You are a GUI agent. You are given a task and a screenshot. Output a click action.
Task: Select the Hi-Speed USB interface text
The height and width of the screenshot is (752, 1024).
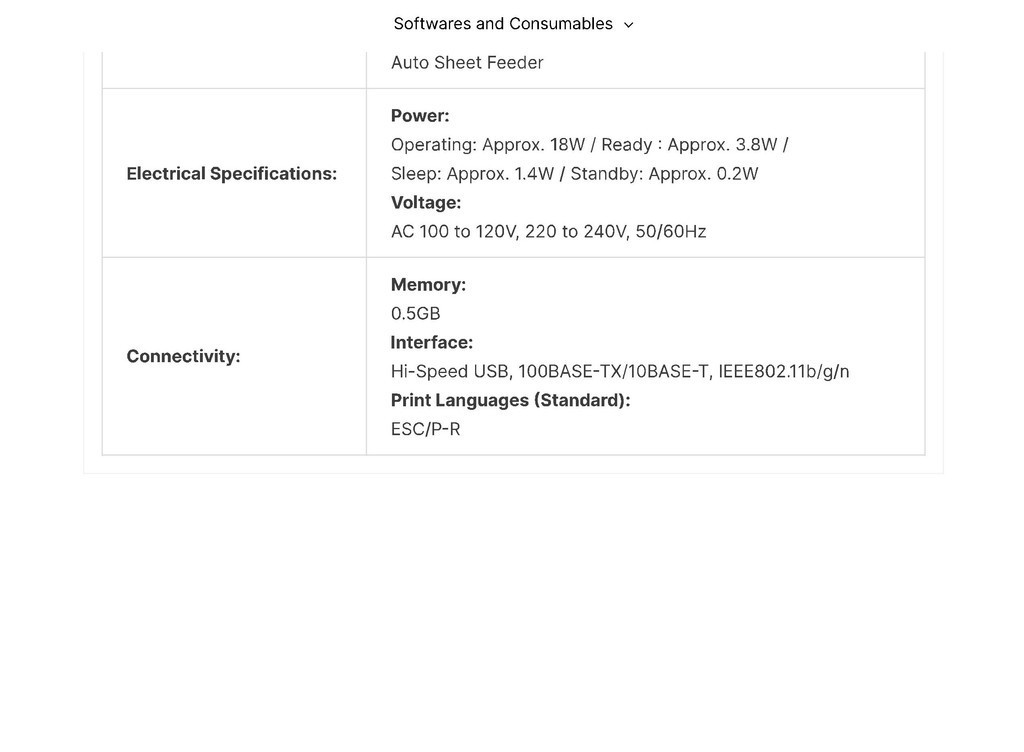pos(451,372)
